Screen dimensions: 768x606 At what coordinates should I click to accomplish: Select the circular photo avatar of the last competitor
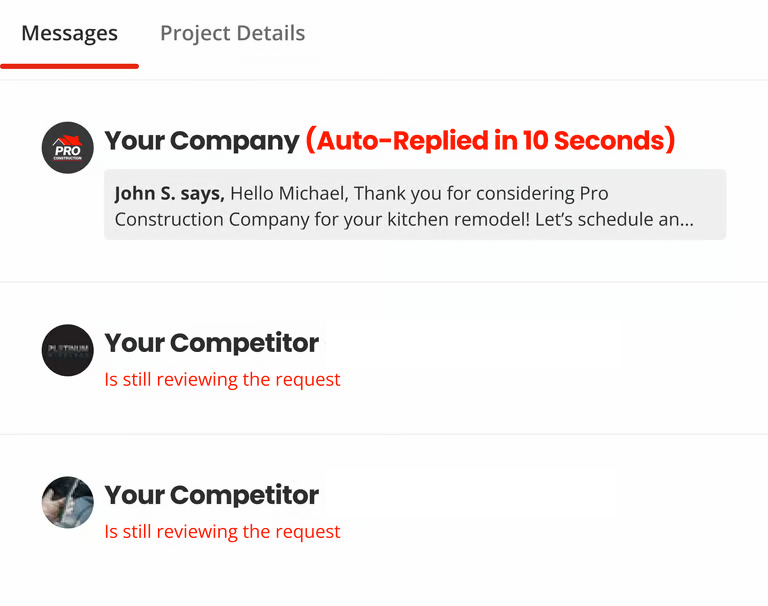tap(67, 502)
